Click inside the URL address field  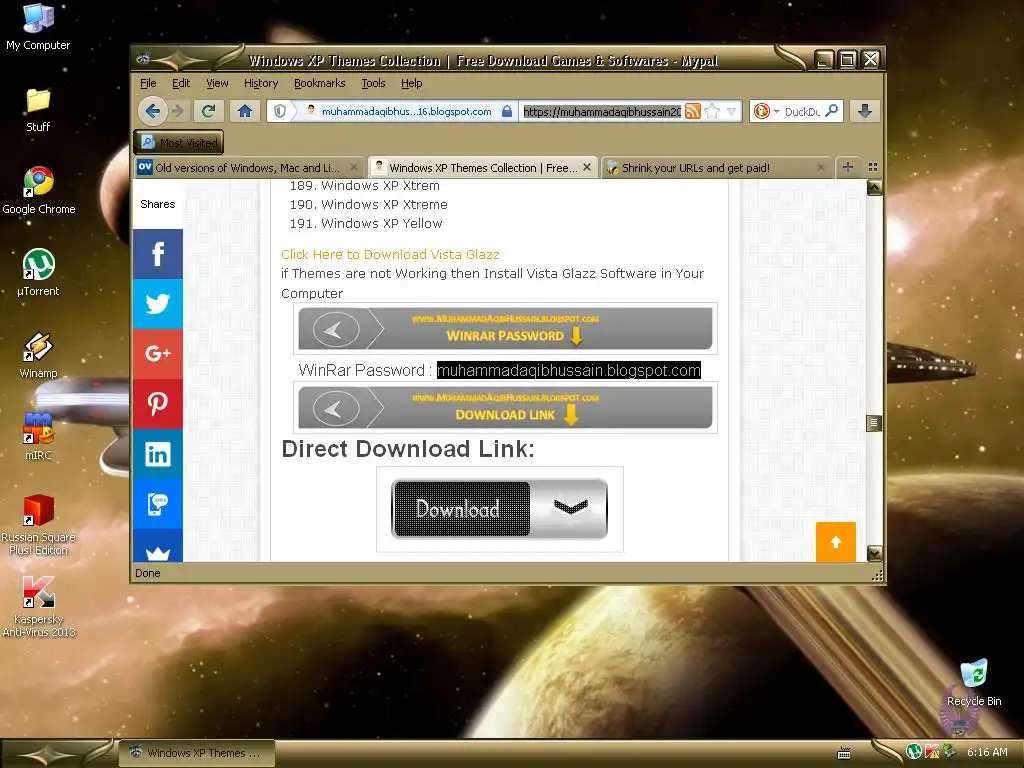(601, 112)
